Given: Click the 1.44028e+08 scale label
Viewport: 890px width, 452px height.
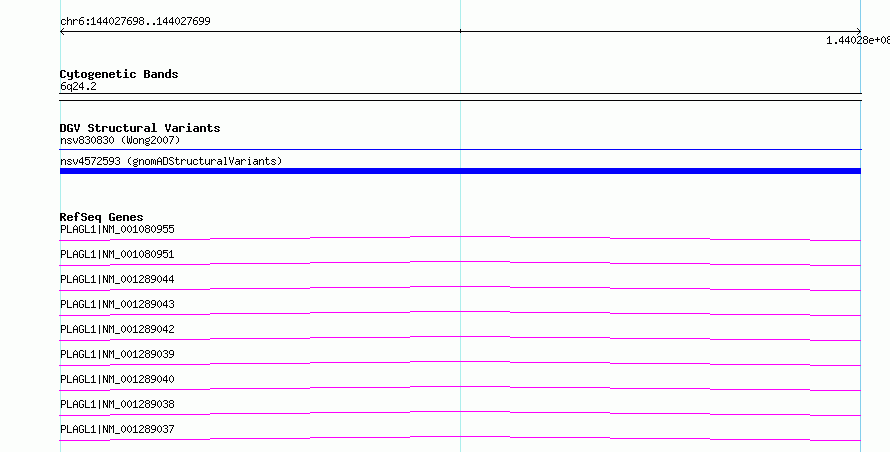Looking at the screenshot, I should point(858,40).
